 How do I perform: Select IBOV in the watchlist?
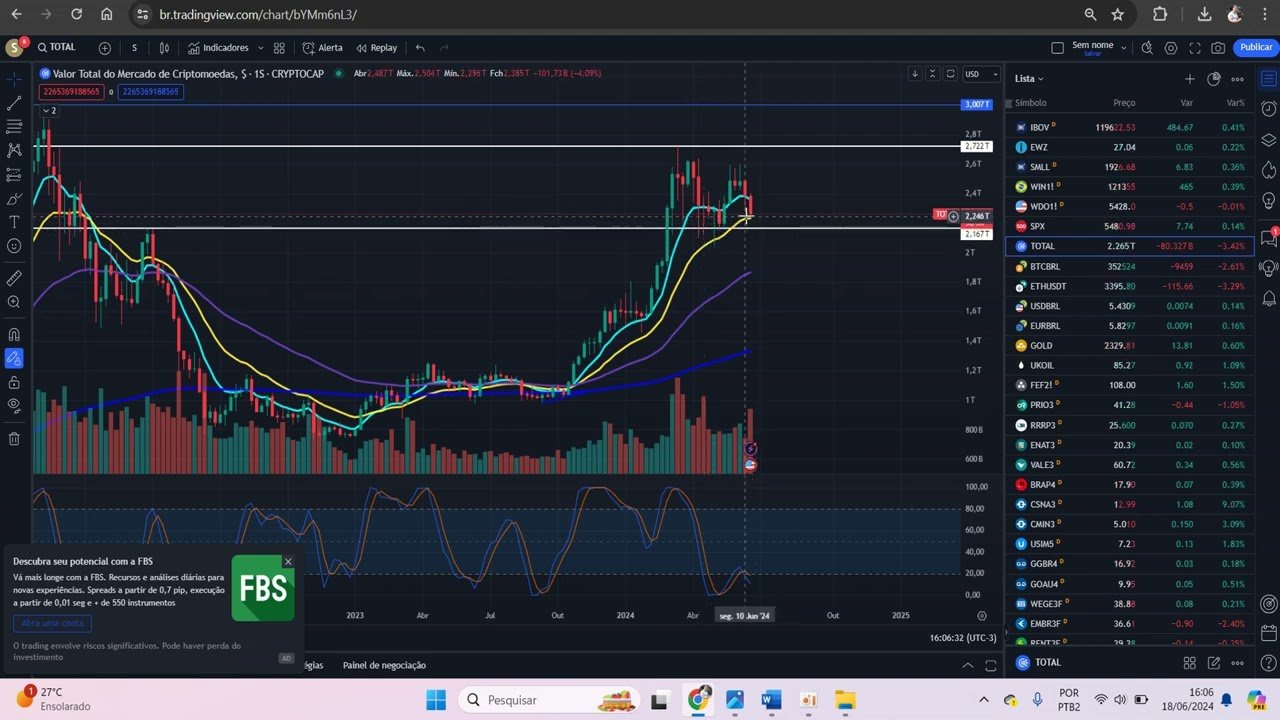pos(1130,127)
